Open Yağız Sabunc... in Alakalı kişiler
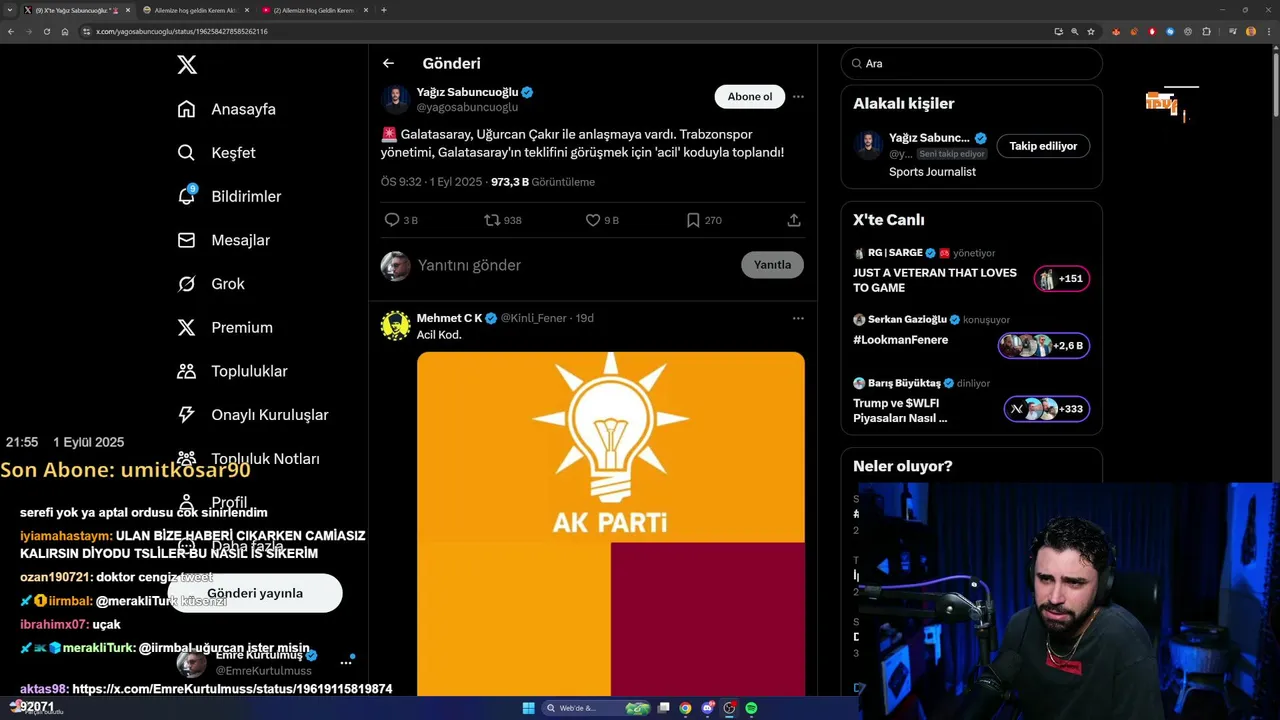This screenshot has height=720, width=1280. pyautogui.click(x=929, y=138)
